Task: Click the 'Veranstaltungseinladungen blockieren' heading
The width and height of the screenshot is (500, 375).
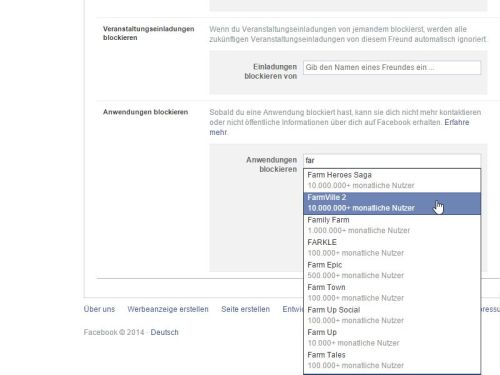Action: pos(149,33)
